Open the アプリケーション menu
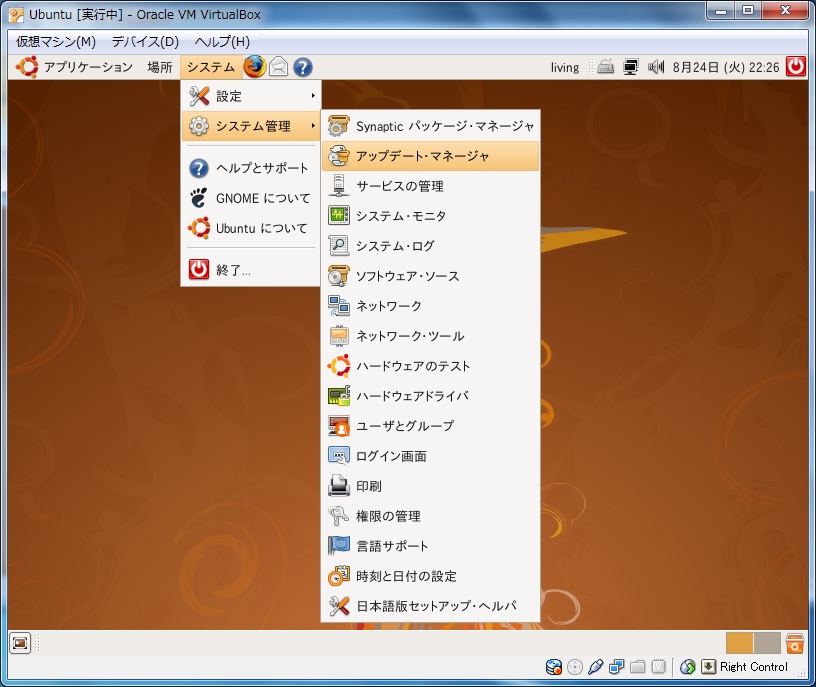Viewport: 816px width, 687px height. (x=88, y=67)
